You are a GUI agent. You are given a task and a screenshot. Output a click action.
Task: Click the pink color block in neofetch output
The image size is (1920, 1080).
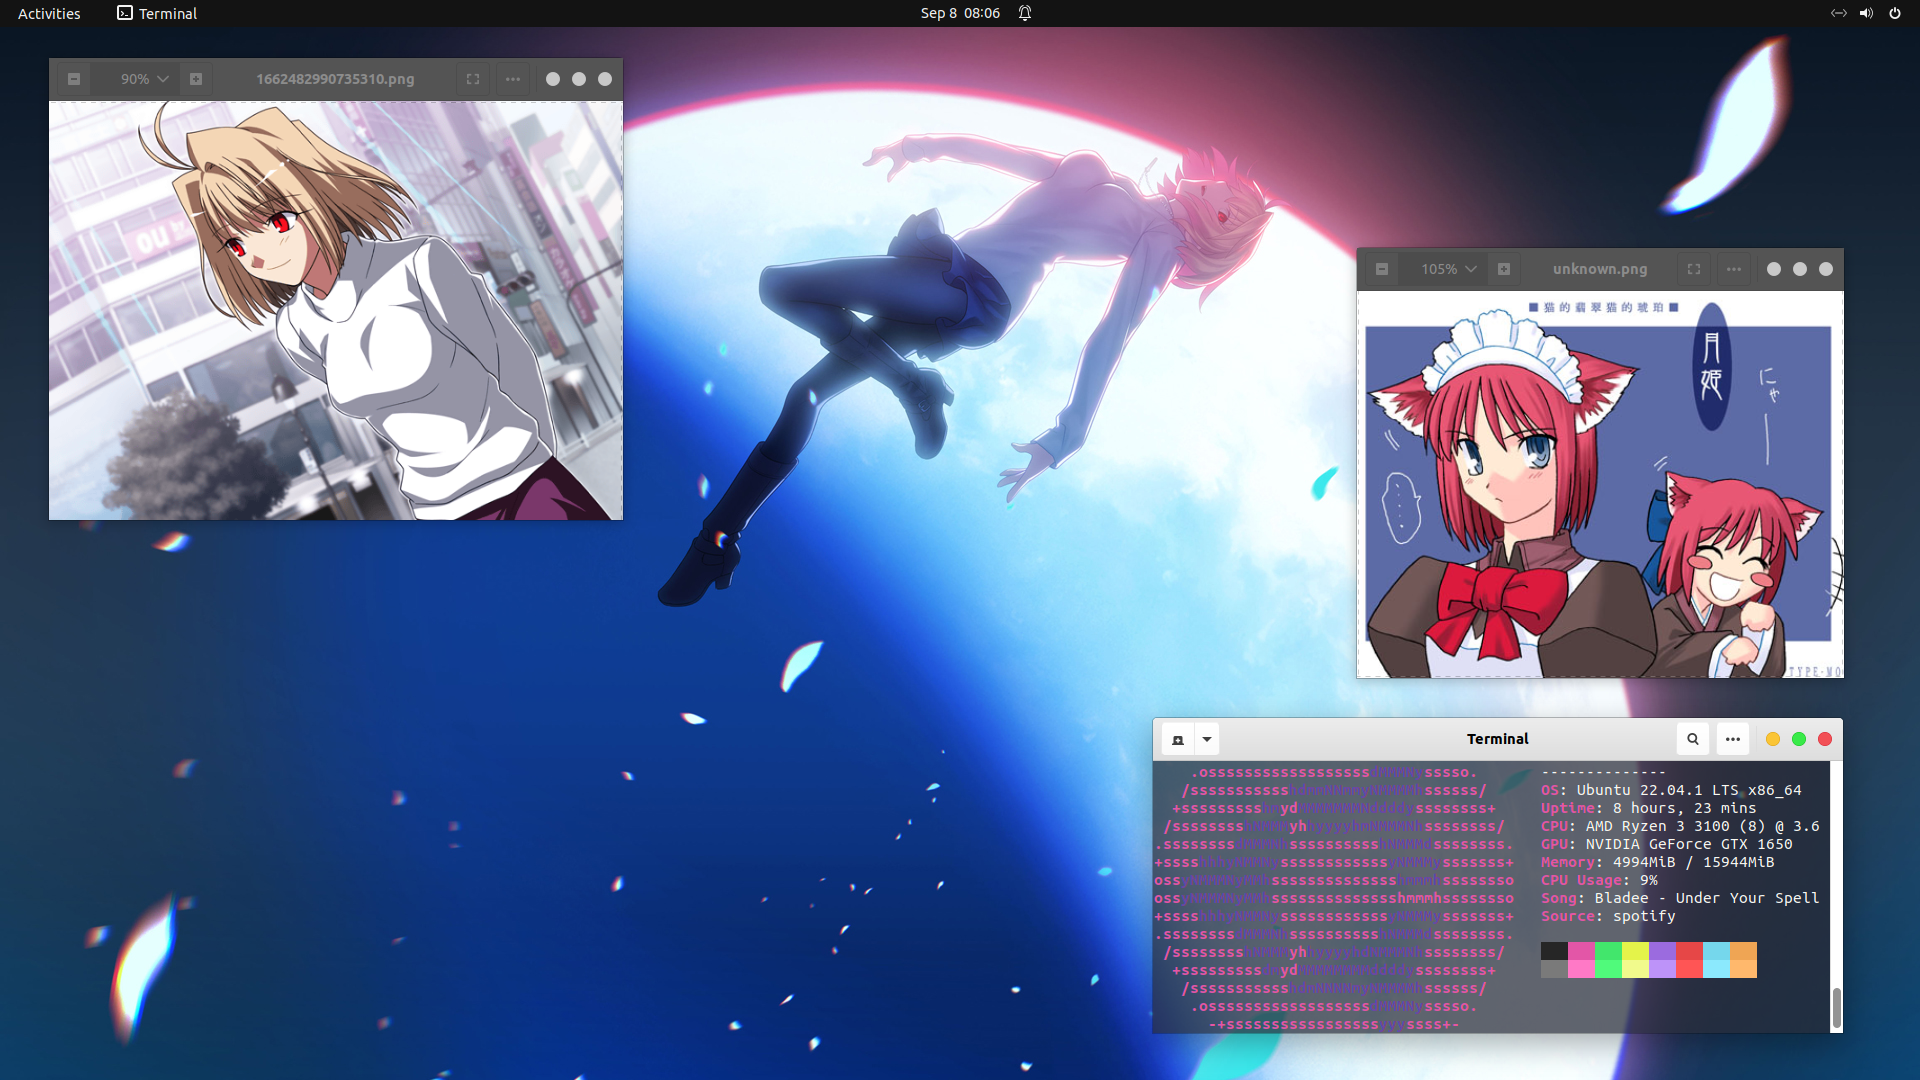tap(1581, 960)
